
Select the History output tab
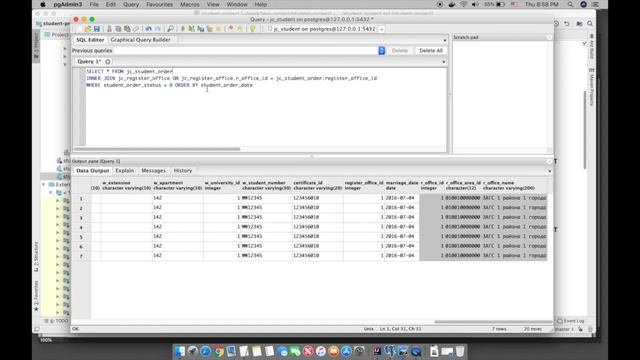pos(182,171)
